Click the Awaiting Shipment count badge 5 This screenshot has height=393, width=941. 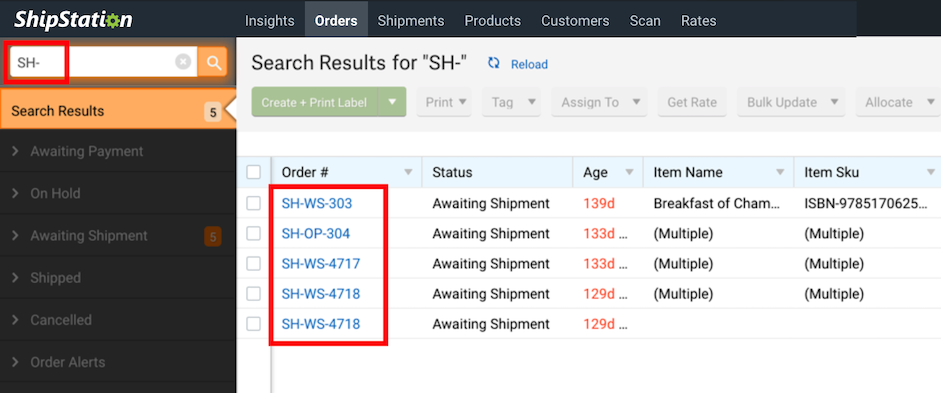coord(212,236)
